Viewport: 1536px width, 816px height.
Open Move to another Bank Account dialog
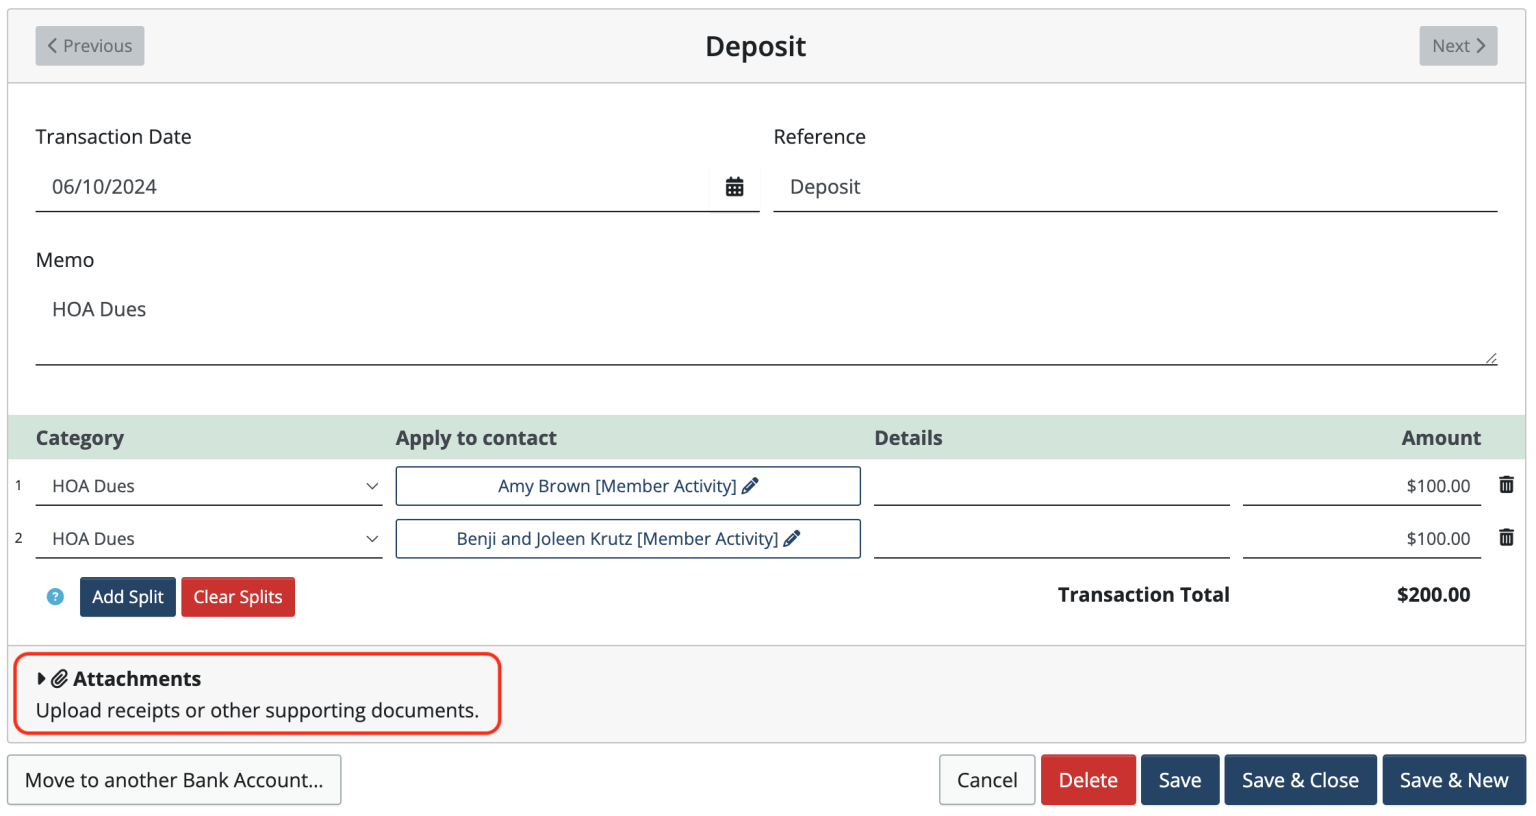(174, 779)
